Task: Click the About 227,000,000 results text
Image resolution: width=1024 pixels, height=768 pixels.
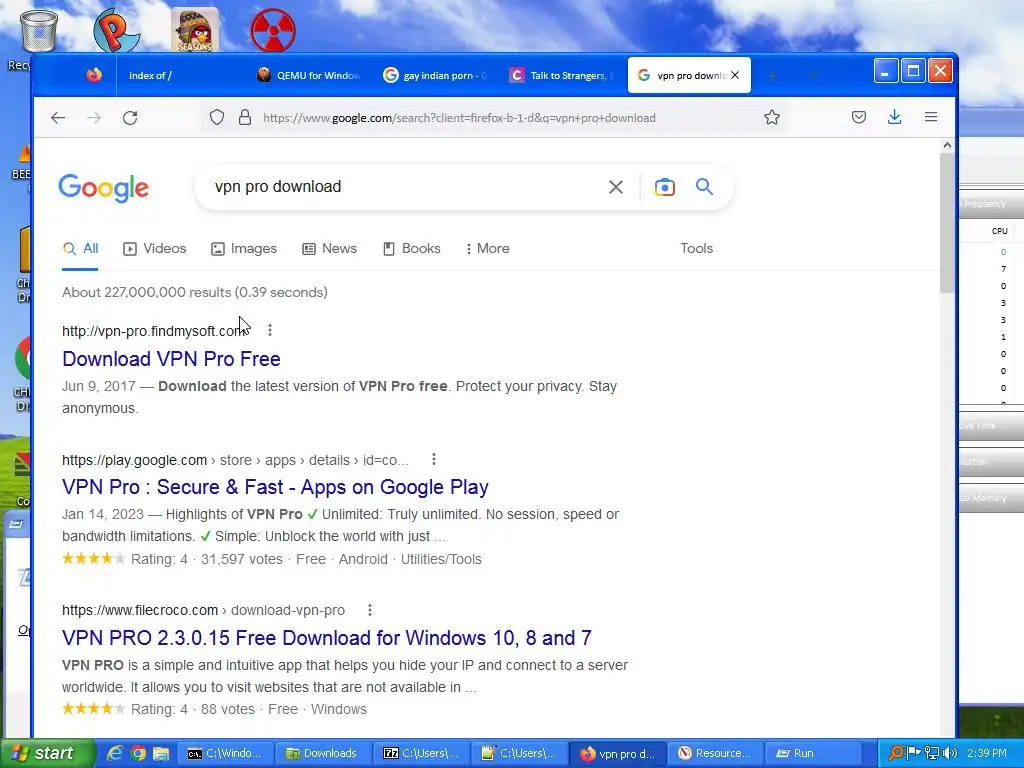Action: tap(195, 293)
